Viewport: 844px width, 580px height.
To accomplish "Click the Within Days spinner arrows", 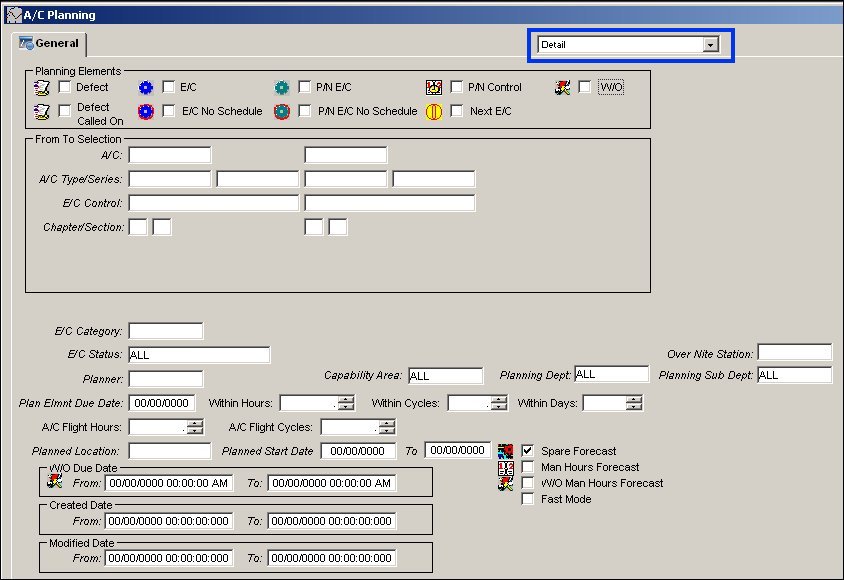I will [x=634, y=403].
